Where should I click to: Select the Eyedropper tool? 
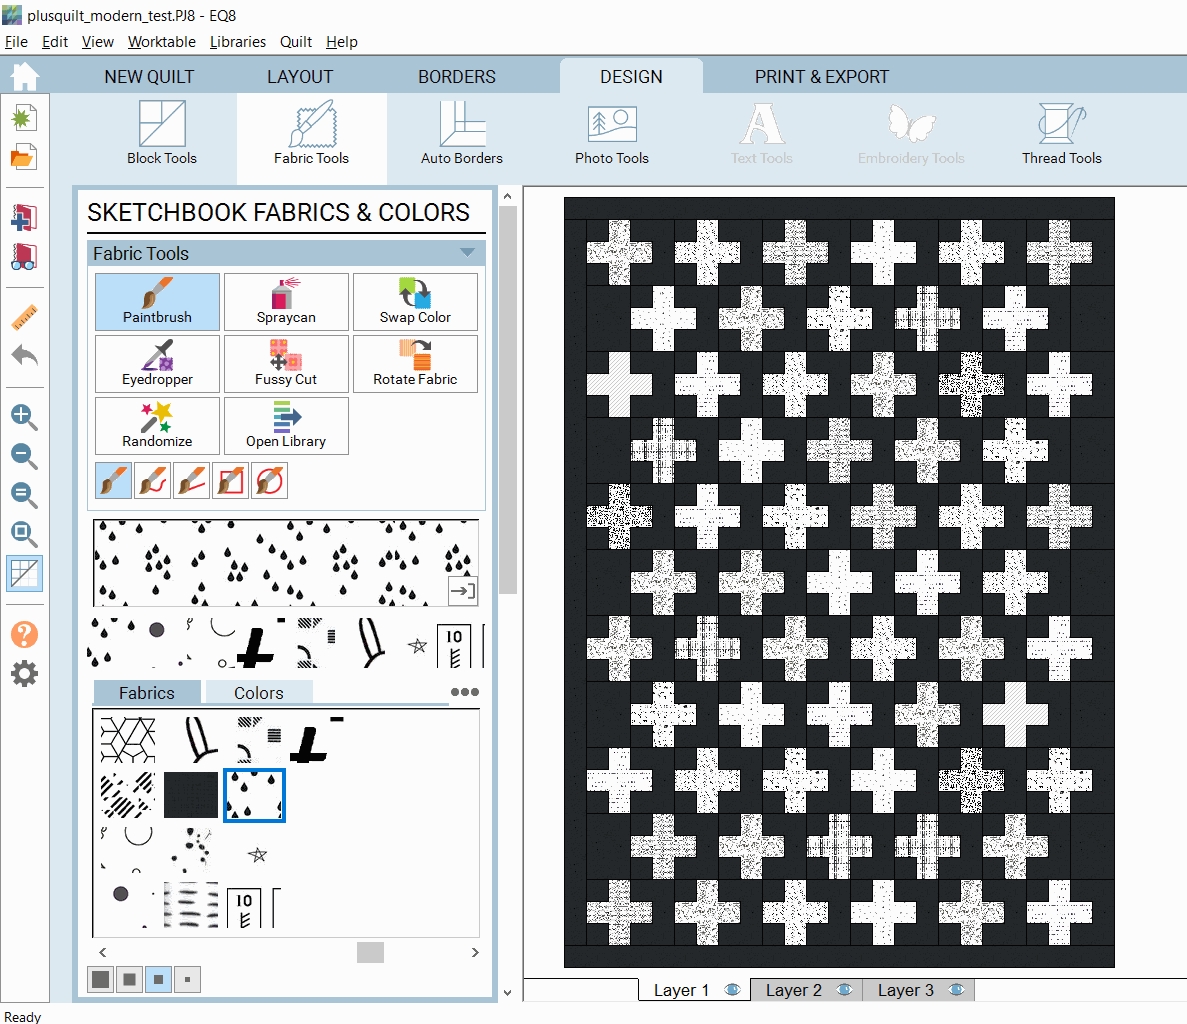157,363
